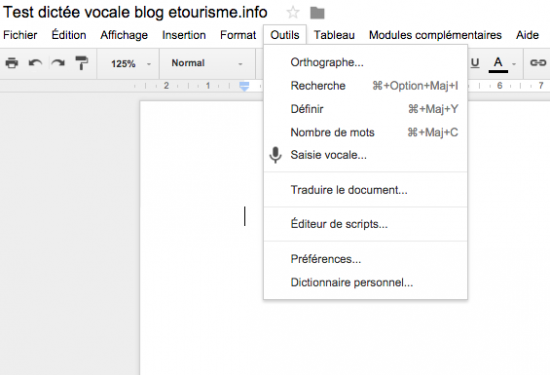
Task: Open the Format menu
Action: coord(238,35)
